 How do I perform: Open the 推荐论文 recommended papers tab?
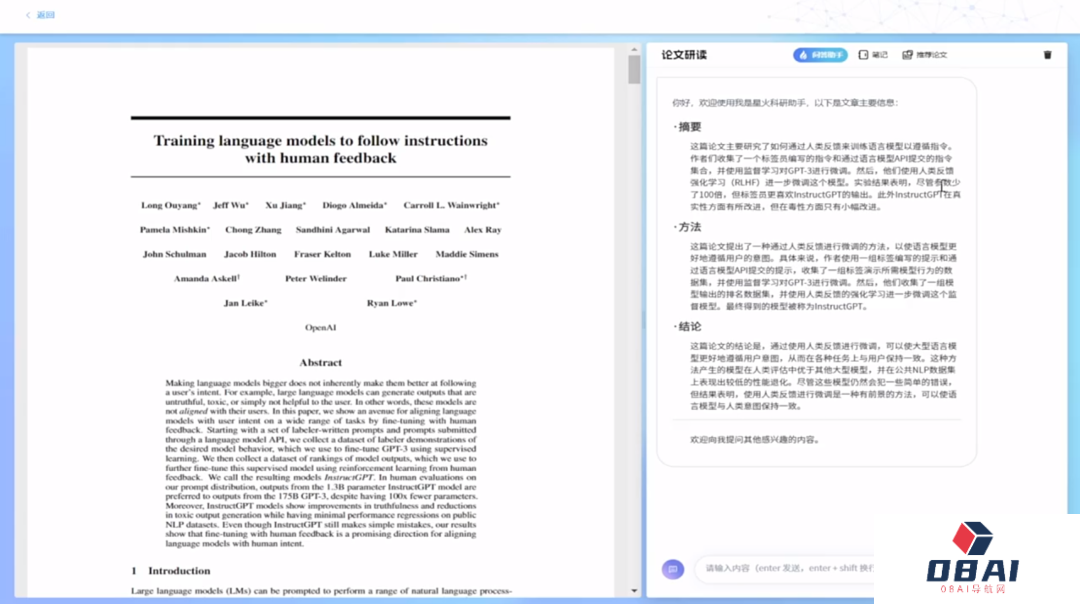click(x=925, y=55)
